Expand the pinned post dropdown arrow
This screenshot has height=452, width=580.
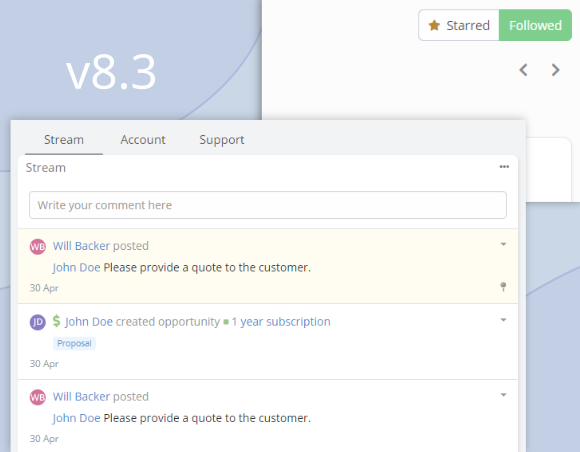click(x=503, y=244)
